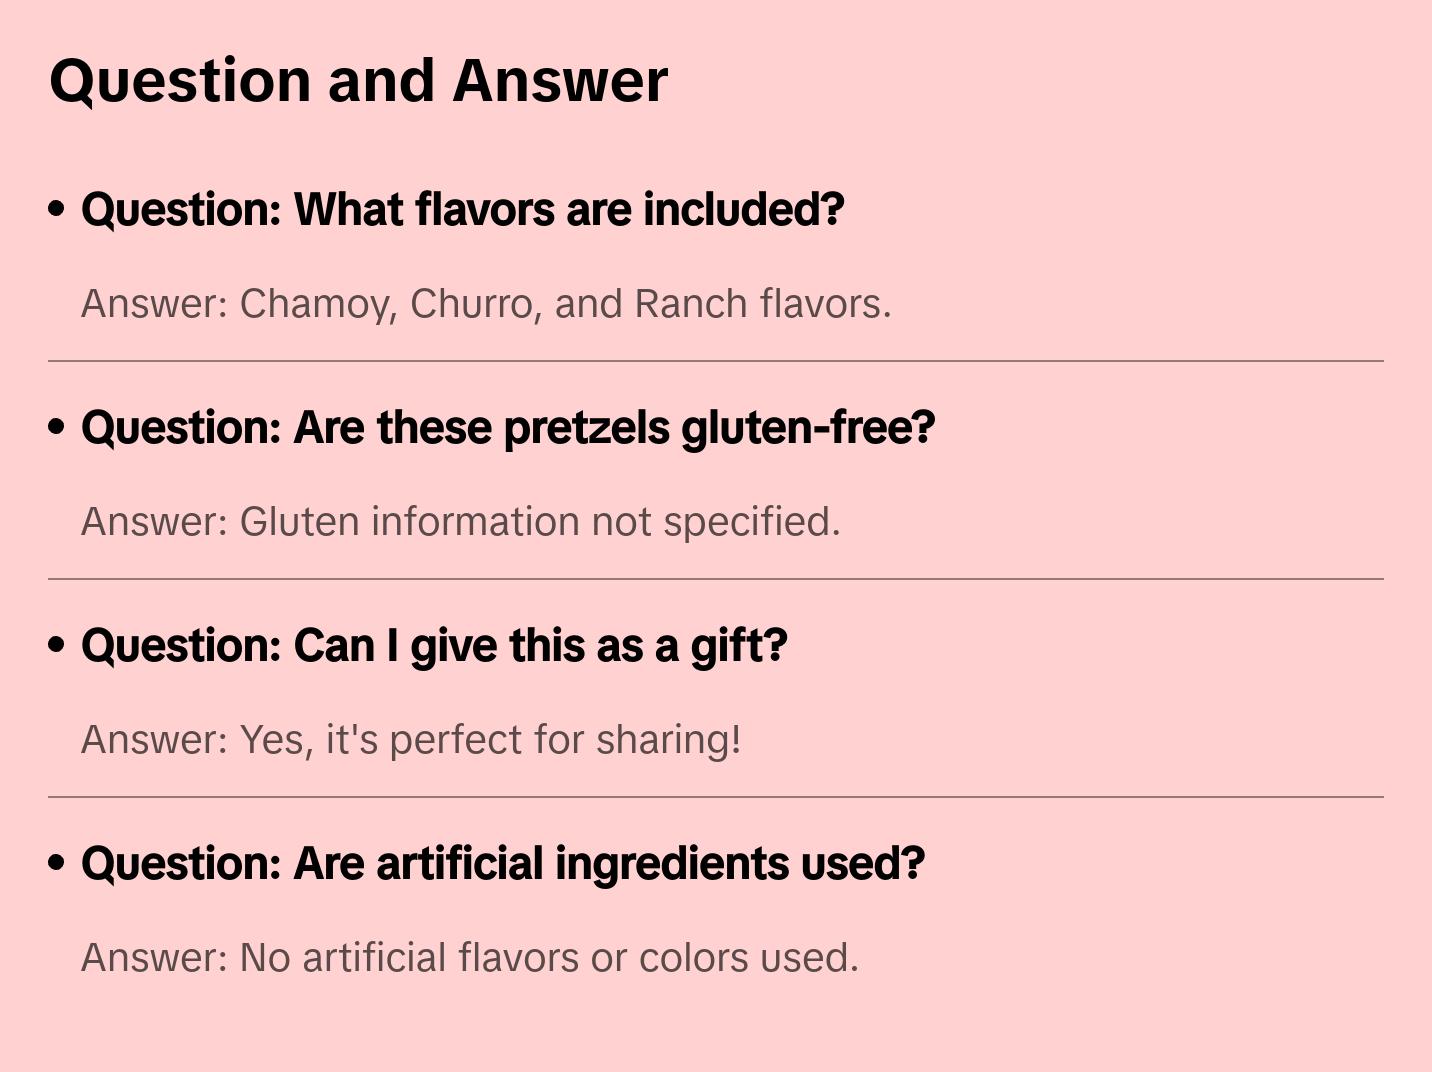
Task: Click the divider line below the gift answer
Action: [716, 797]
